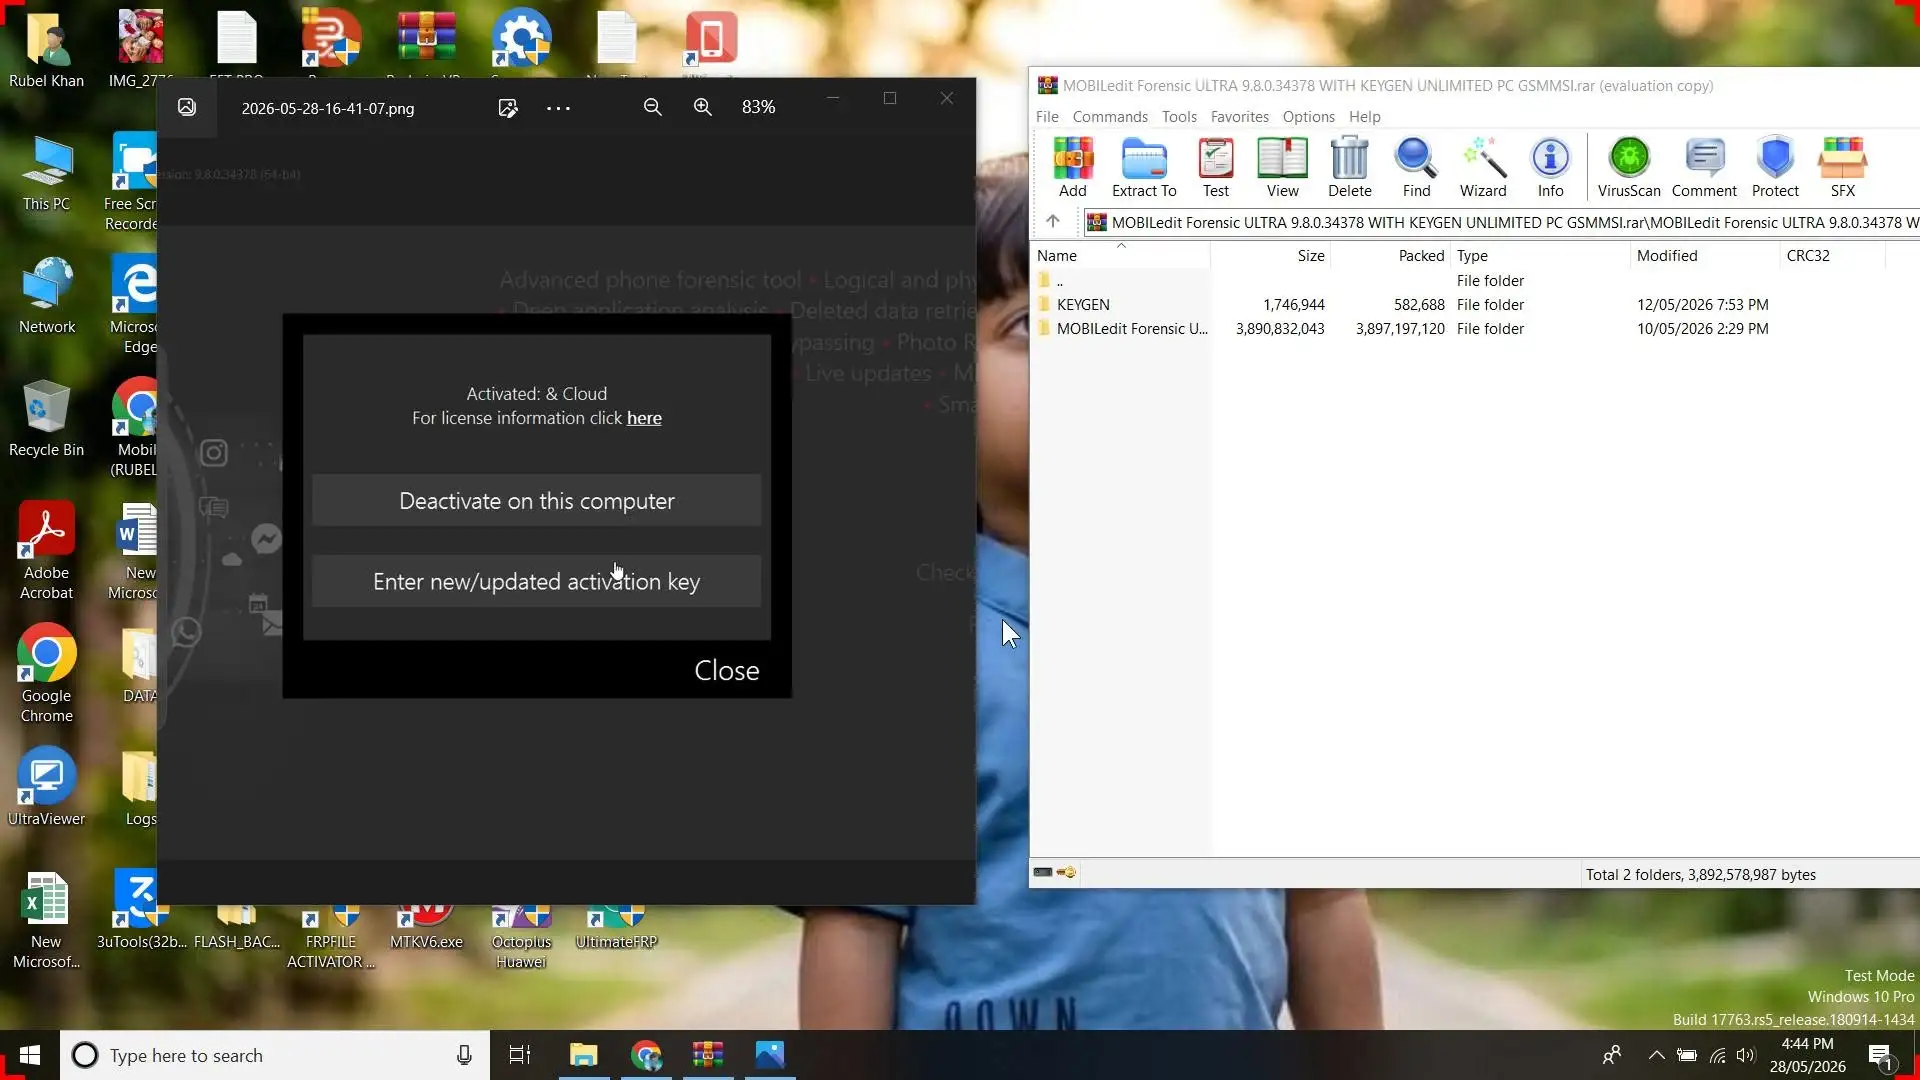The width and height of the screenshot is (1920, 1080).
Task: Zoom in on the Photos image
Action: click(x=703, y=107)
